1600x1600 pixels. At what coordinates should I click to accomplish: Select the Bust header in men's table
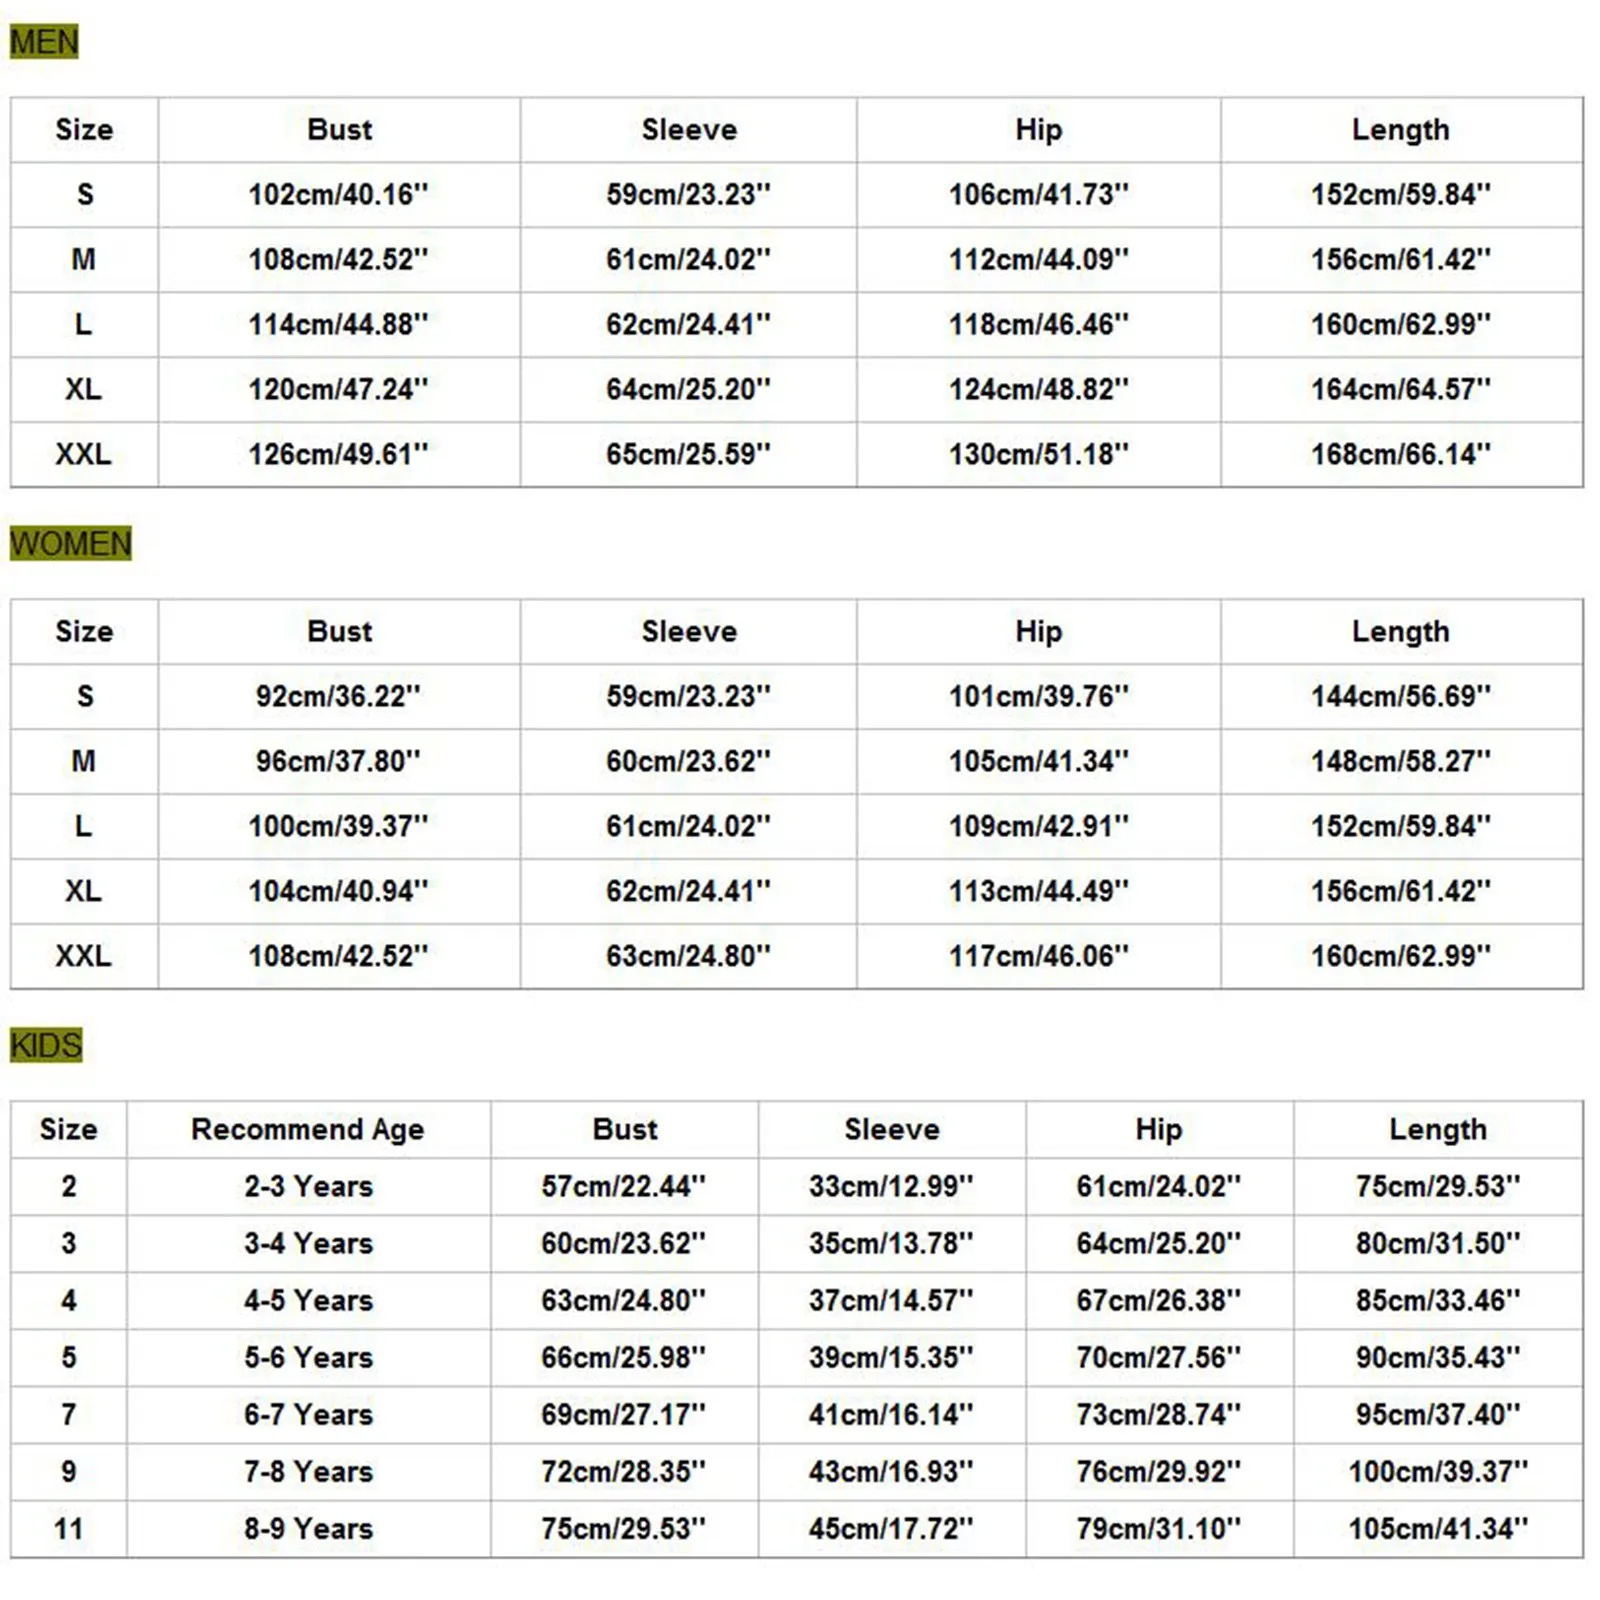click(339, 130)
